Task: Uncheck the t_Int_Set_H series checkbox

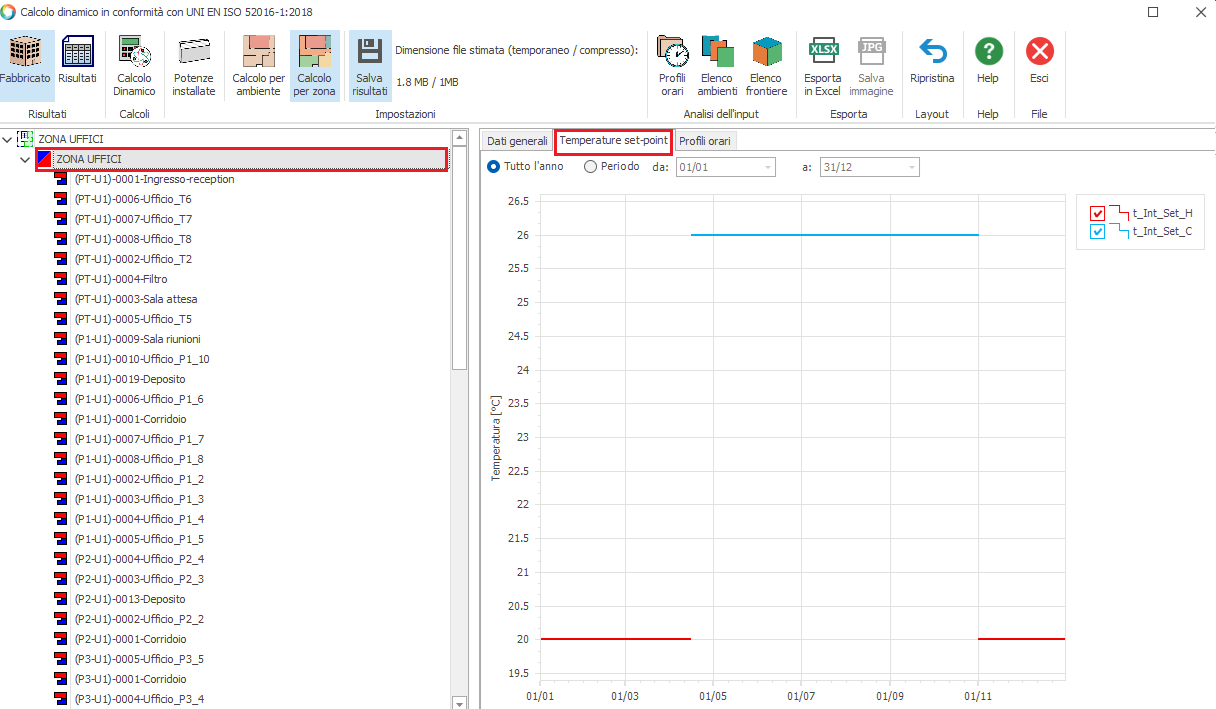Action: click(x=1097, y=213)
